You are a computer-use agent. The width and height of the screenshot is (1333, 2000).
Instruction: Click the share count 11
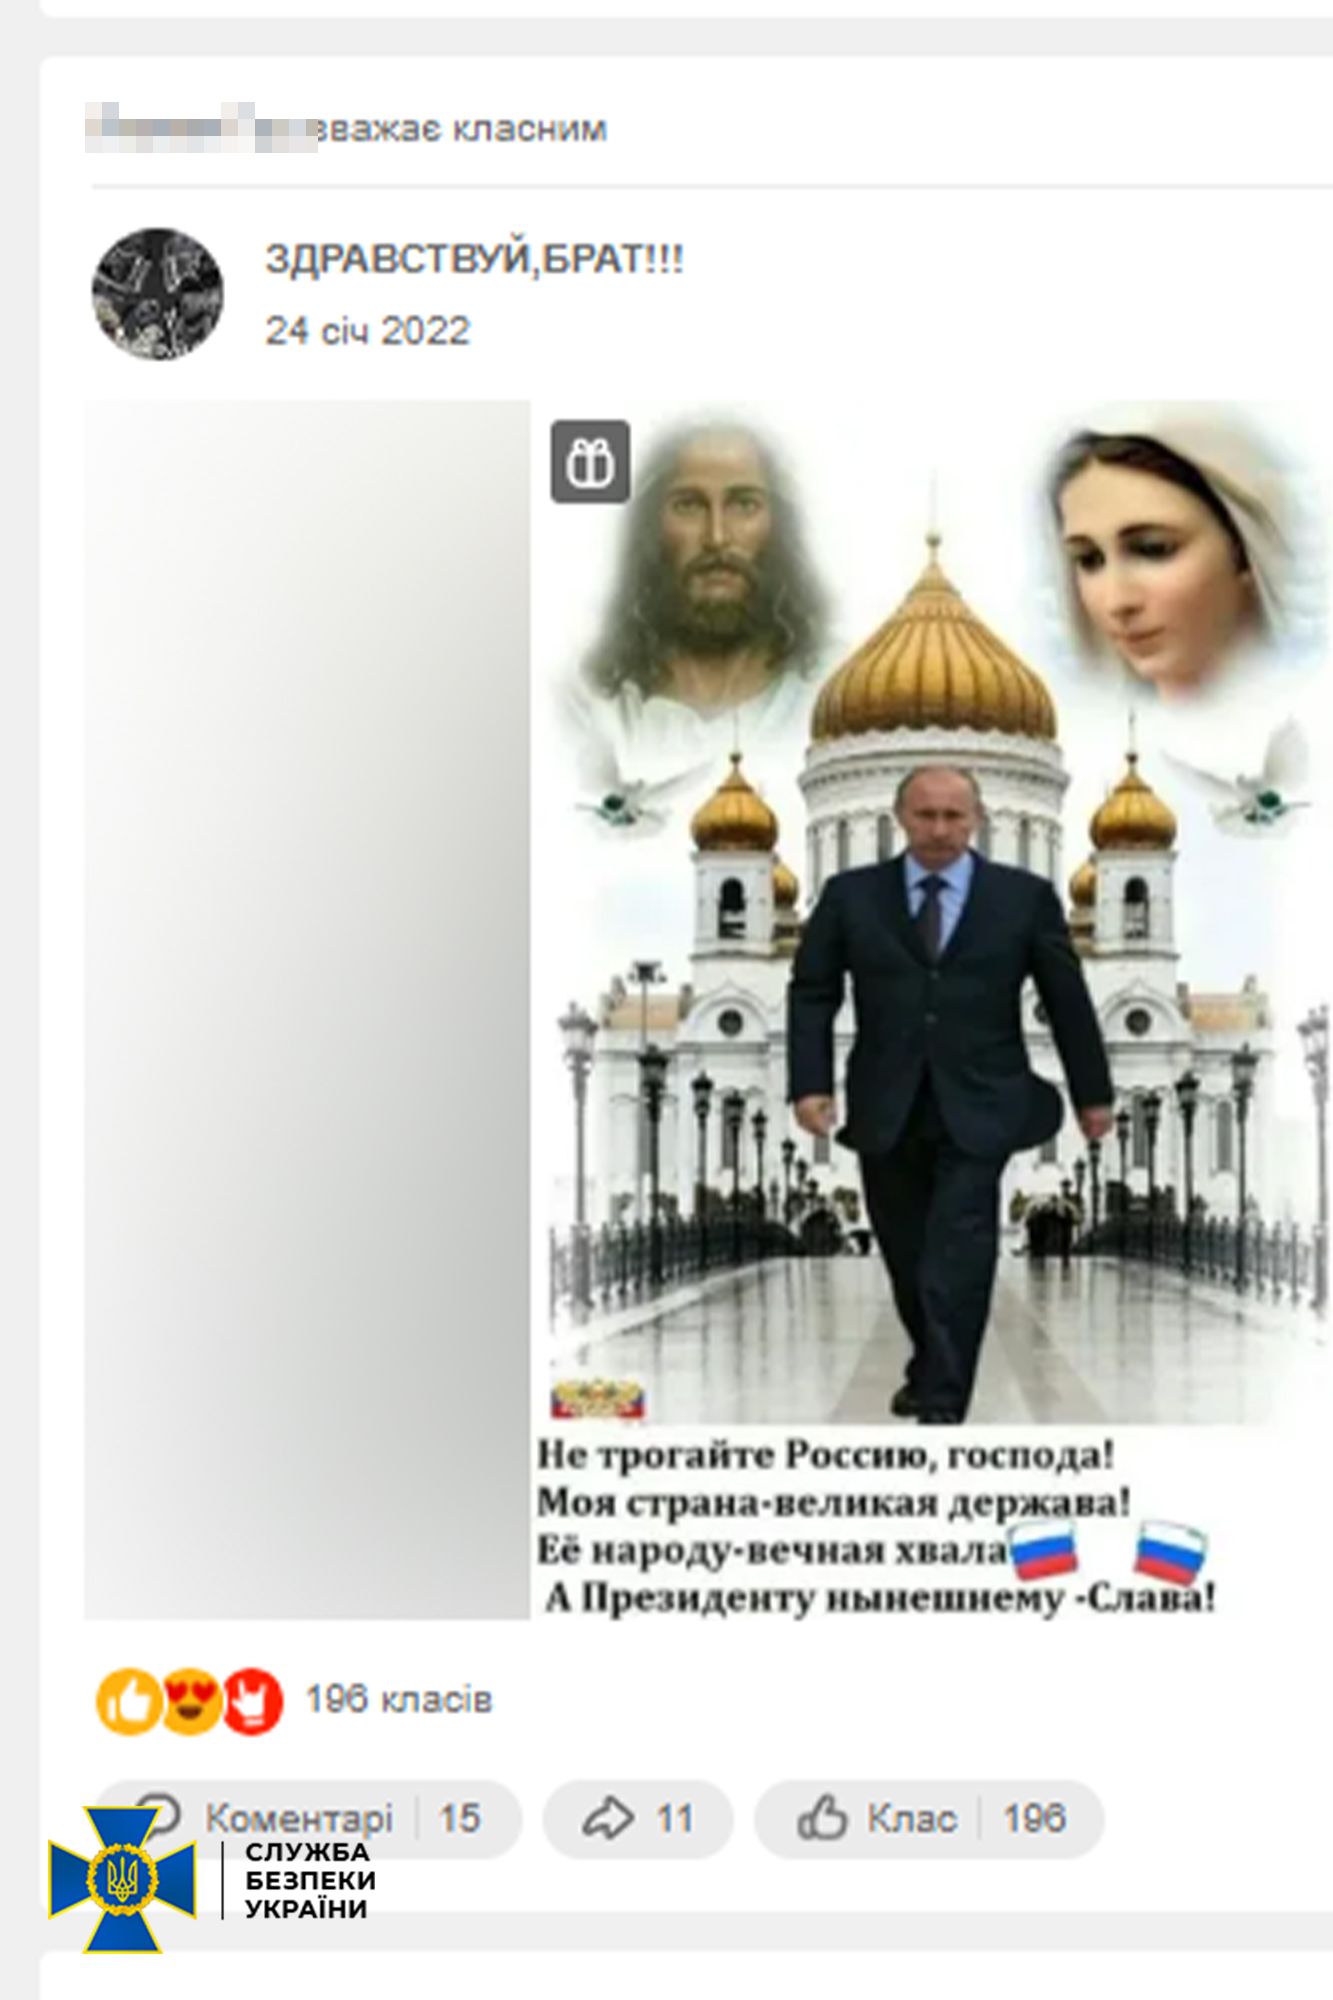(x=674, y=1818)
